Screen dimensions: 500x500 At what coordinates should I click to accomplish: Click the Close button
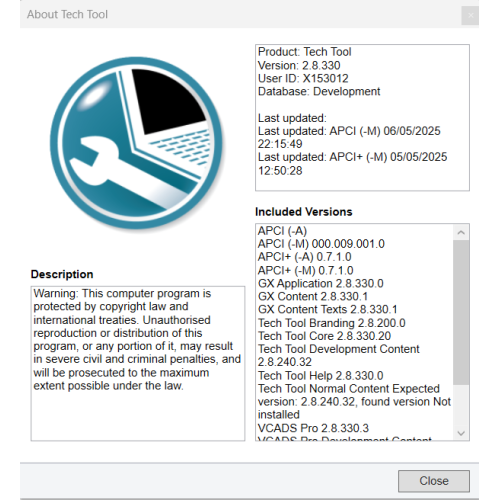point(434,481)
